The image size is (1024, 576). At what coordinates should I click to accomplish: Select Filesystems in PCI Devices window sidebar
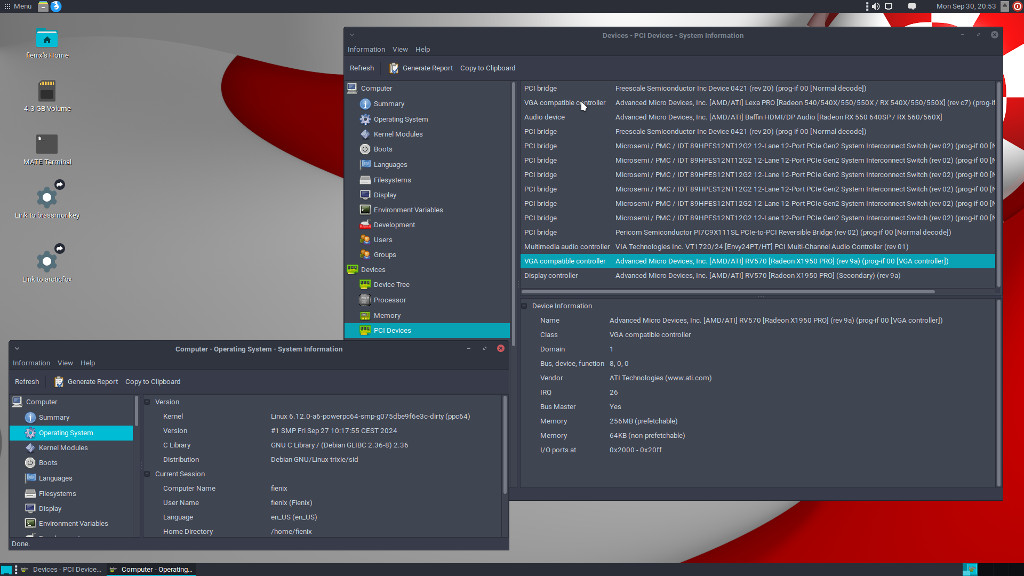point(391,180)
